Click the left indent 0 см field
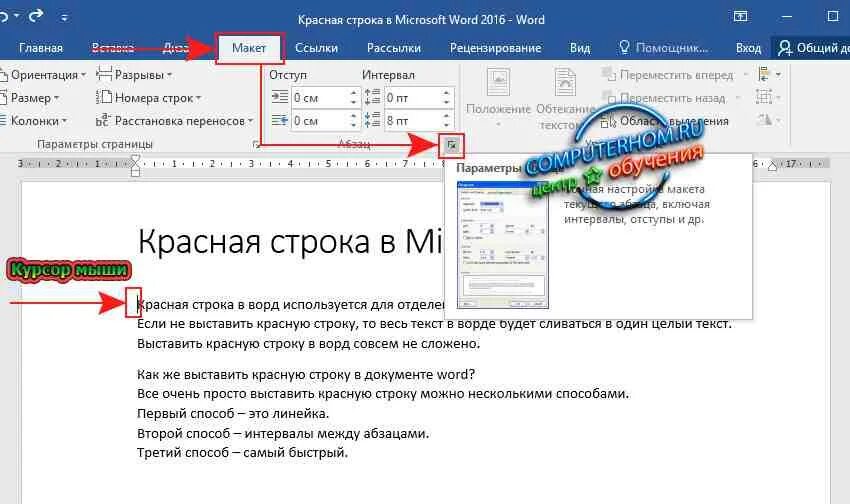The width and height of the screenshot is (850, 504). pos(319,98)
